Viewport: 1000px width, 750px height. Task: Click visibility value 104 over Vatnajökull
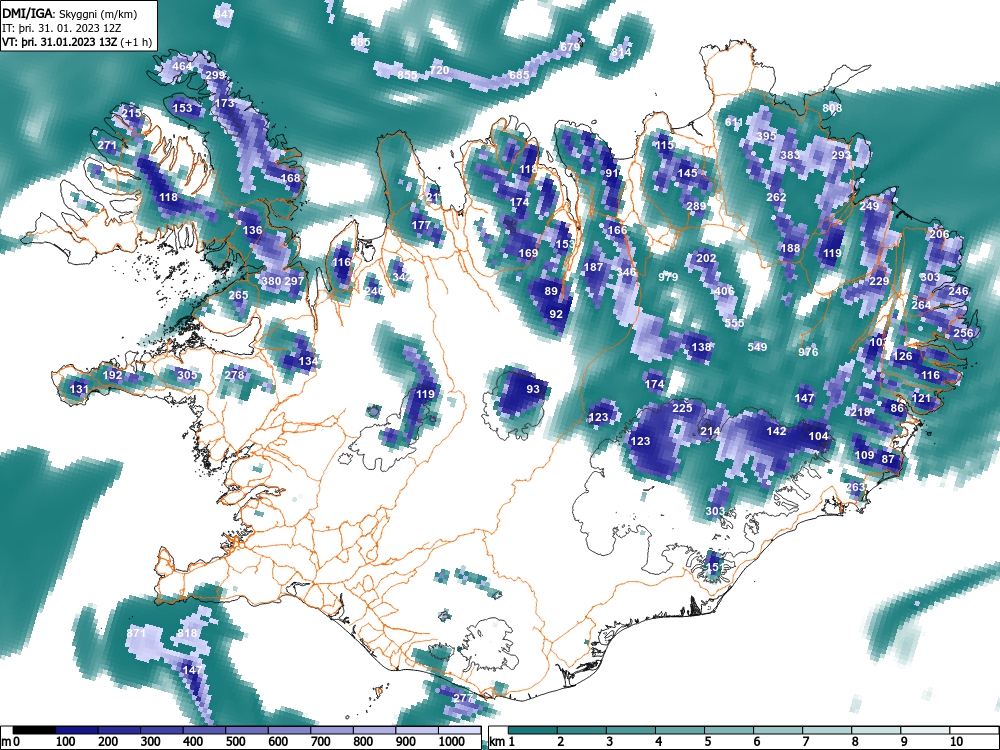pos(818,436)
